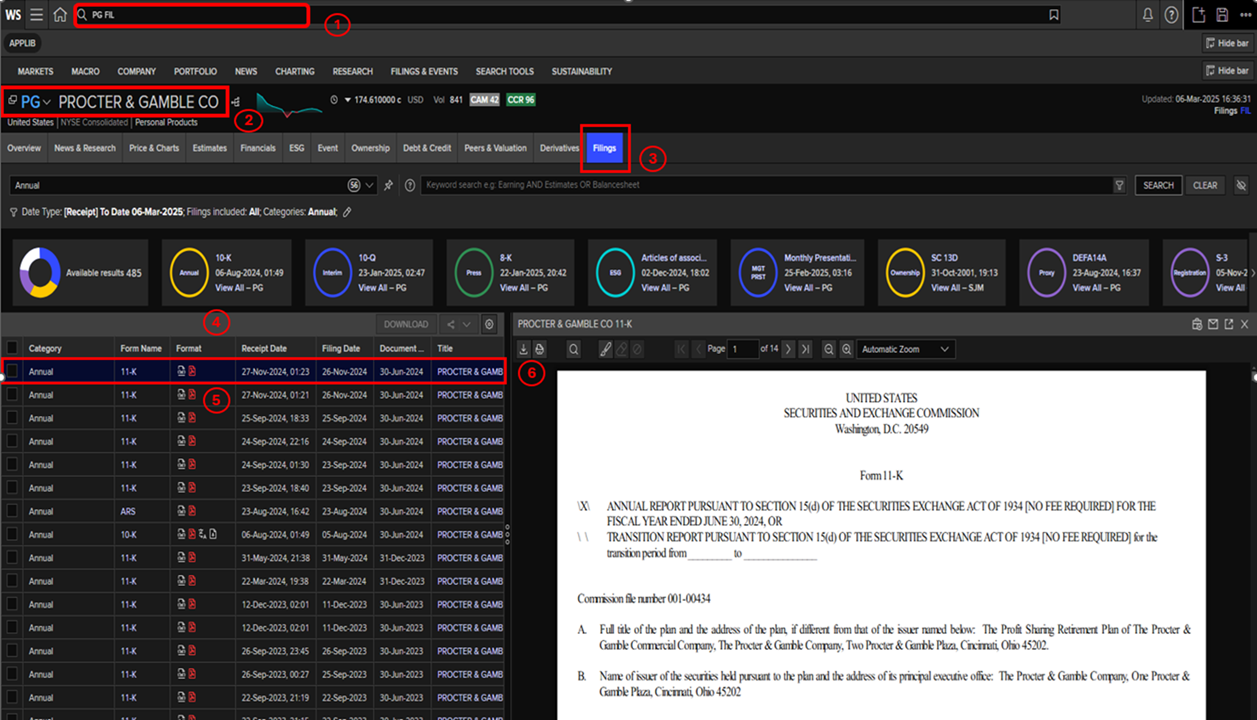Check the row received 25-Sep-2024, 18:33

(12, 418)
